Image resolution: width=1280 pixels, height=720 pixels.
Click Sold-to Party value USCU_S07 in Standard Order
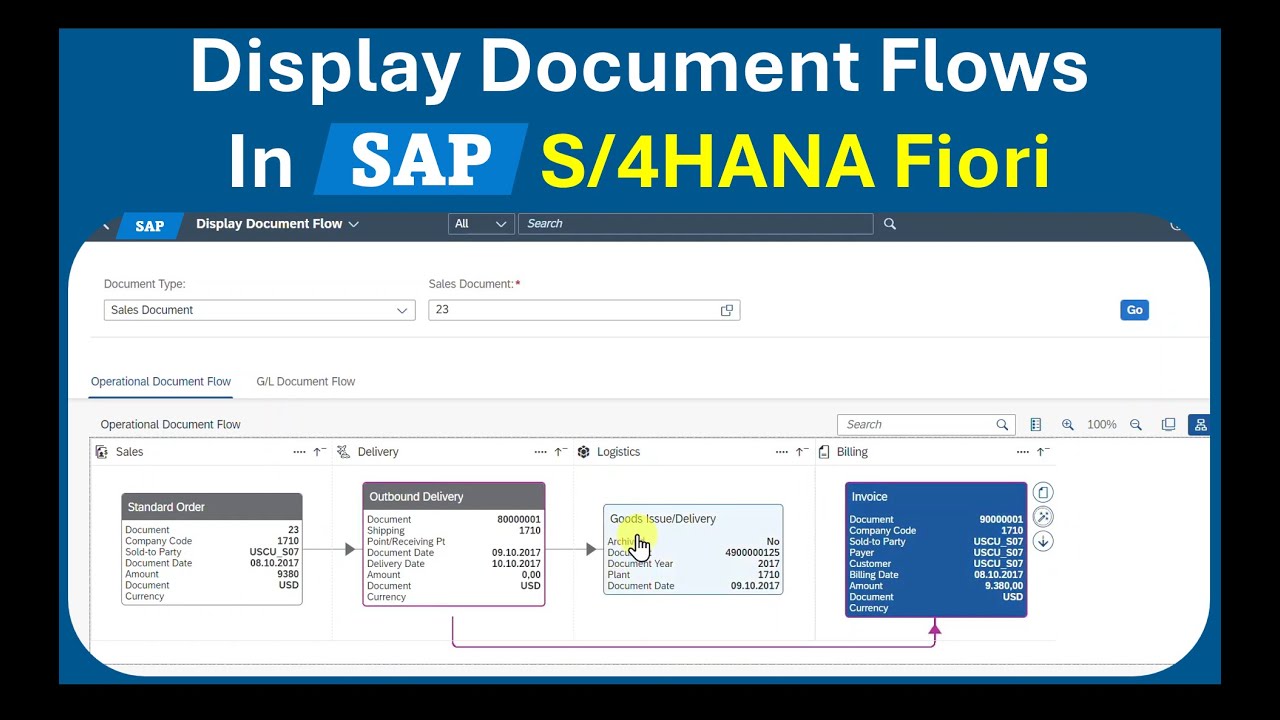274,552
